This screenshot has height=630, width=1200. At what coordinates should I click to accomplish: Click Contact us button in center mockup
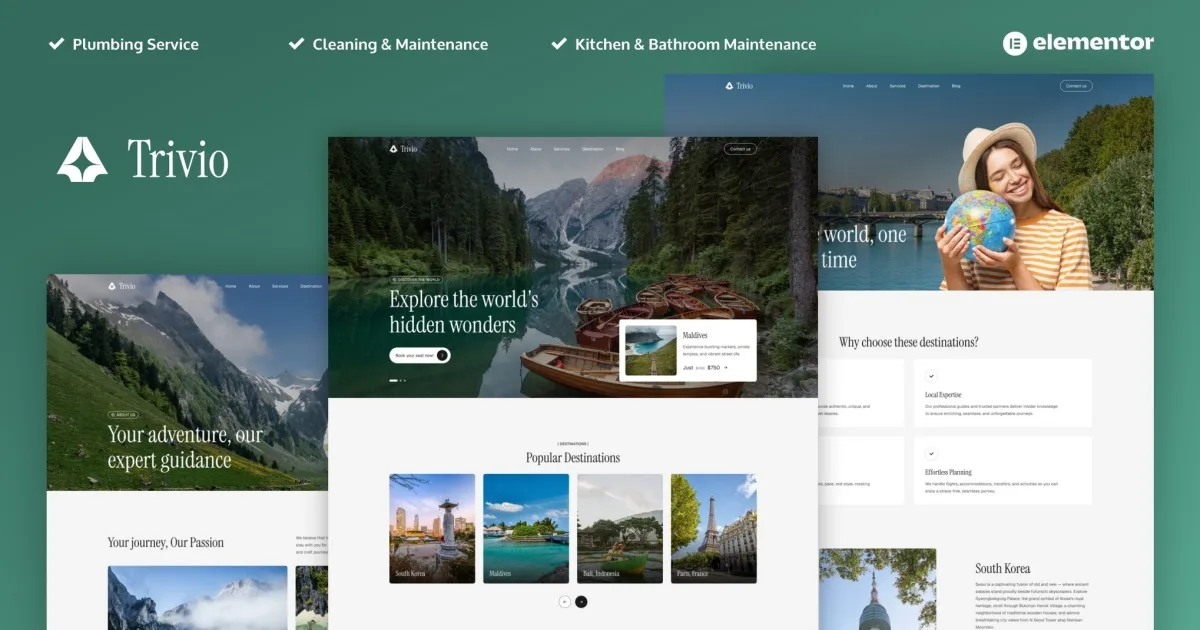[x=740, y=149]
